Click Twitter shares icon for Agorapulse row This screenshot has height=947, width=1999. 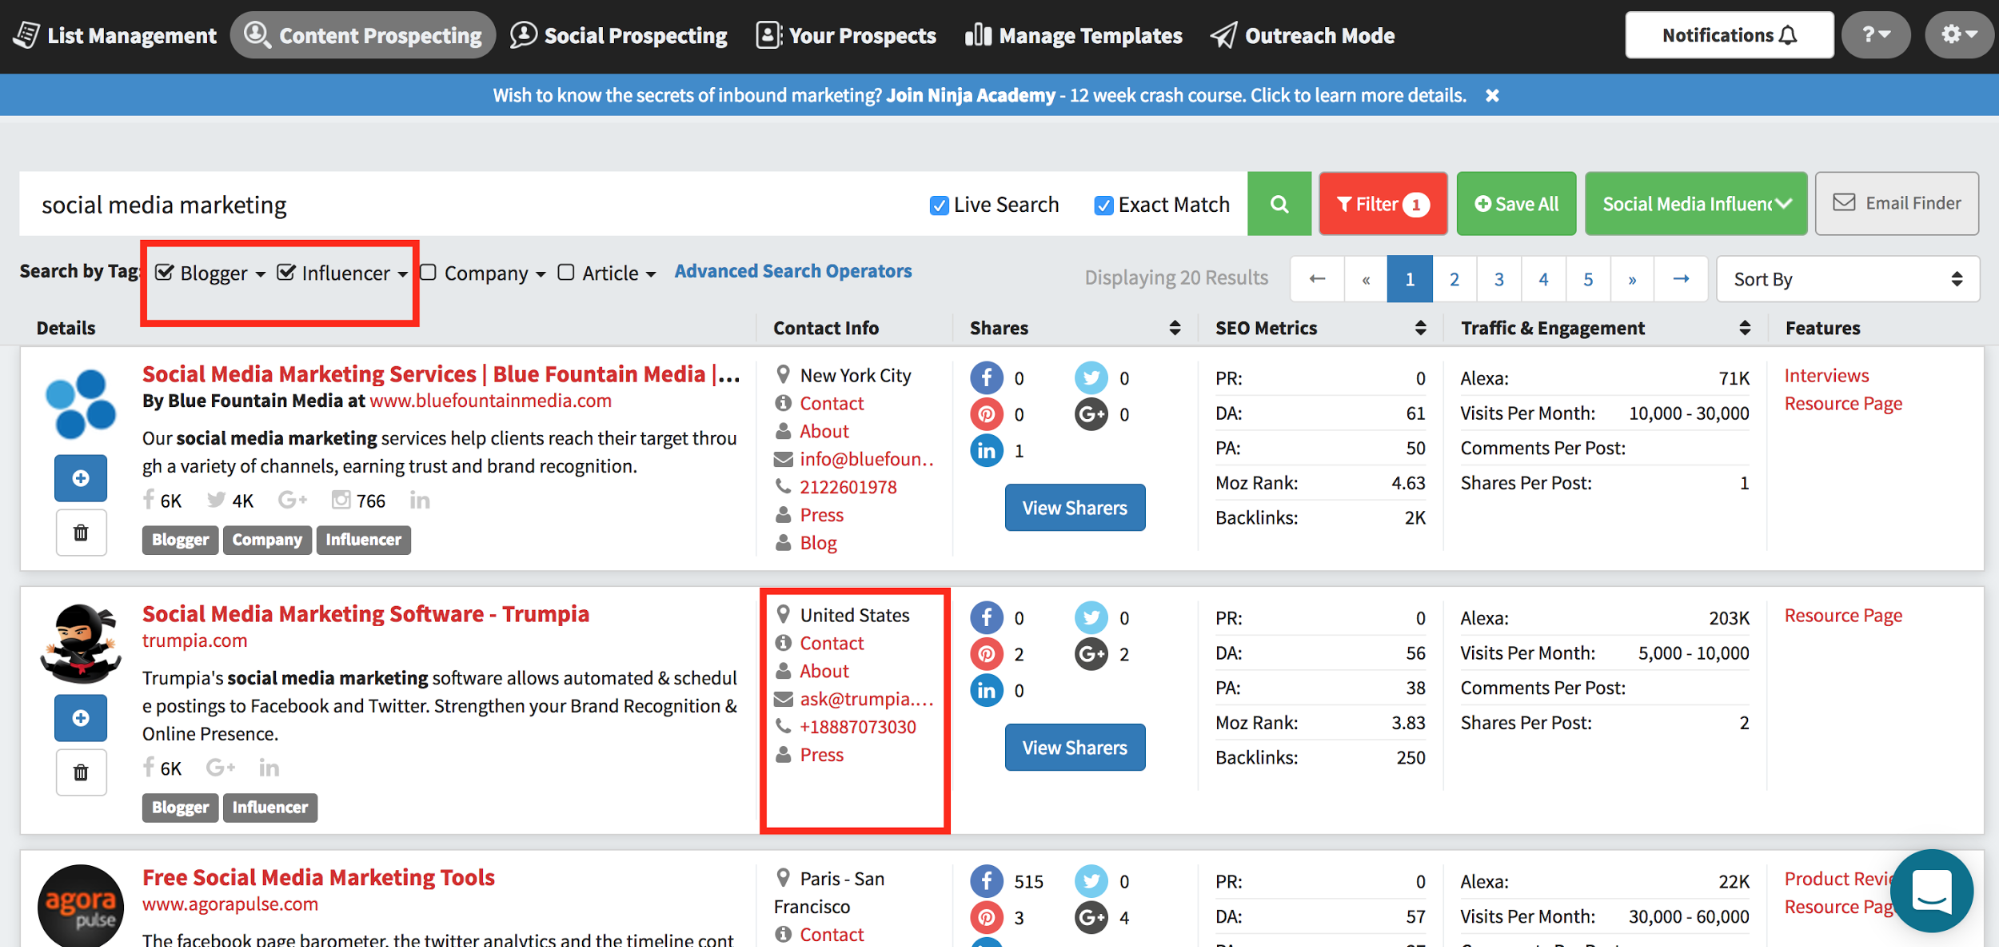[1091, 881]
